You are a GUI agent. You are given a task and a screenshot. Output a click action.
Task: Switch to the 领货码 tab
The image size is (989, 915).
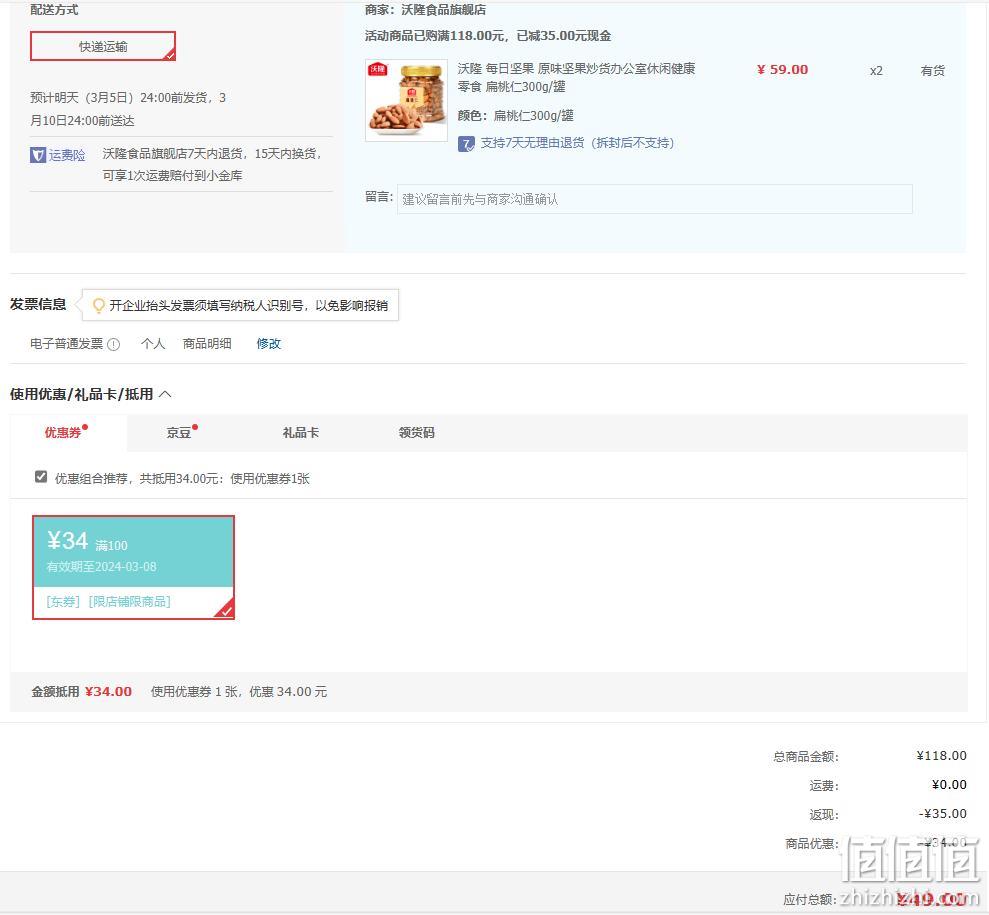coord(416,433)
